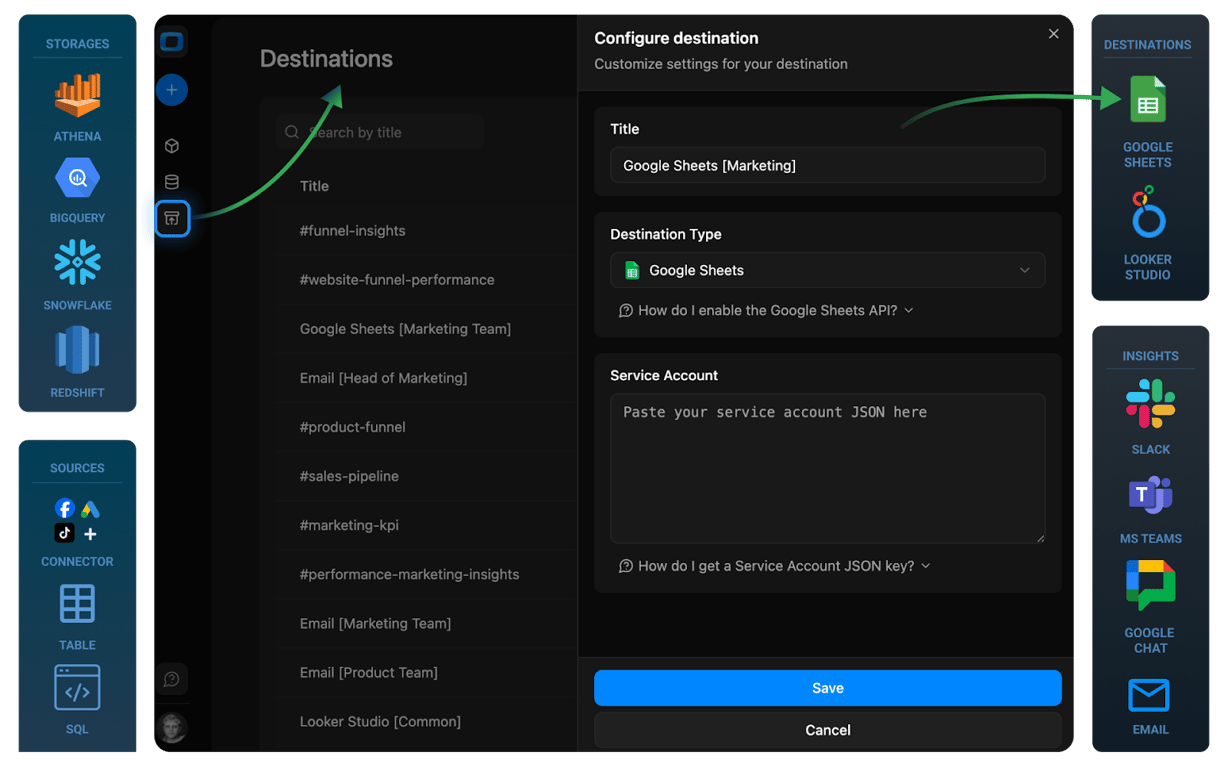
Task: Click the MS Teams insights icon
Action: pos(1150,496)
